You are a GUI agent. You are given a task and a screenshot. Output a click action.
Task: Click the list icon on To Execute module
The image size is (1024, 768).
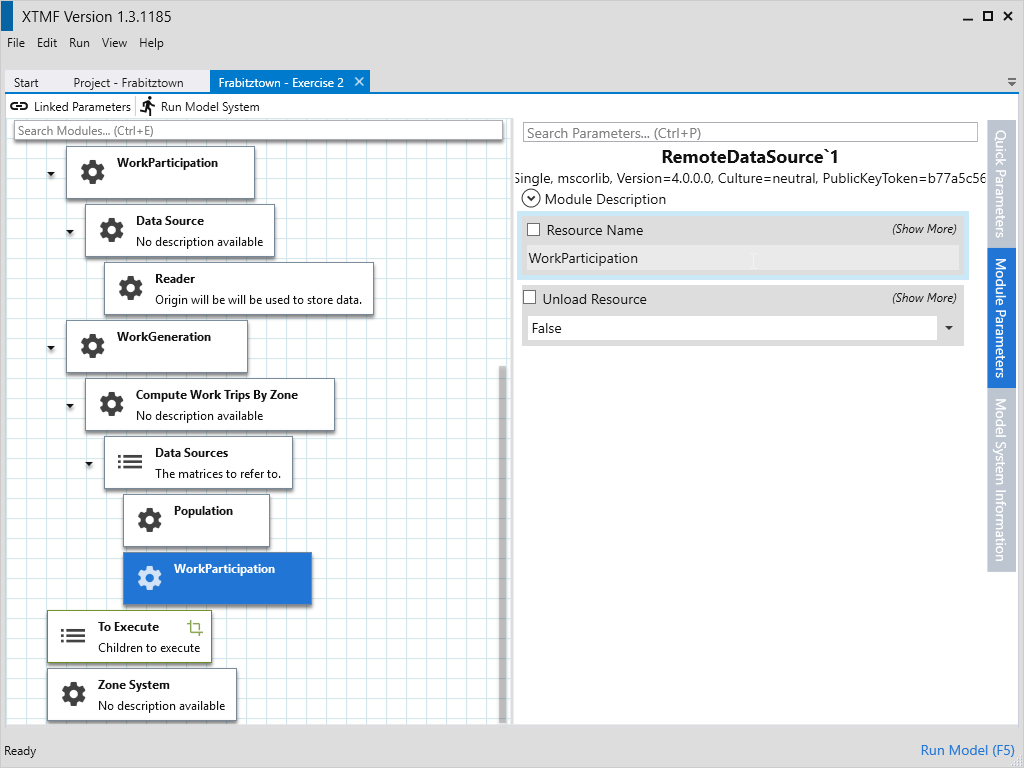73,636
